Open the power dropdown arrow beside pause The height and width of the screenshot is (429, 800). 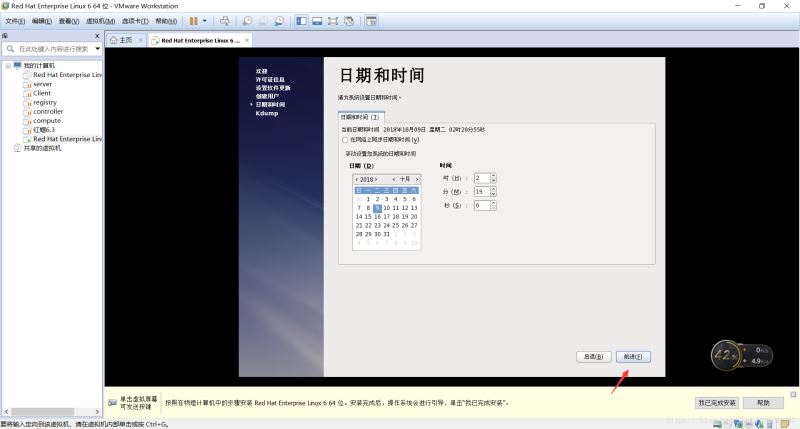pos(206,20)
